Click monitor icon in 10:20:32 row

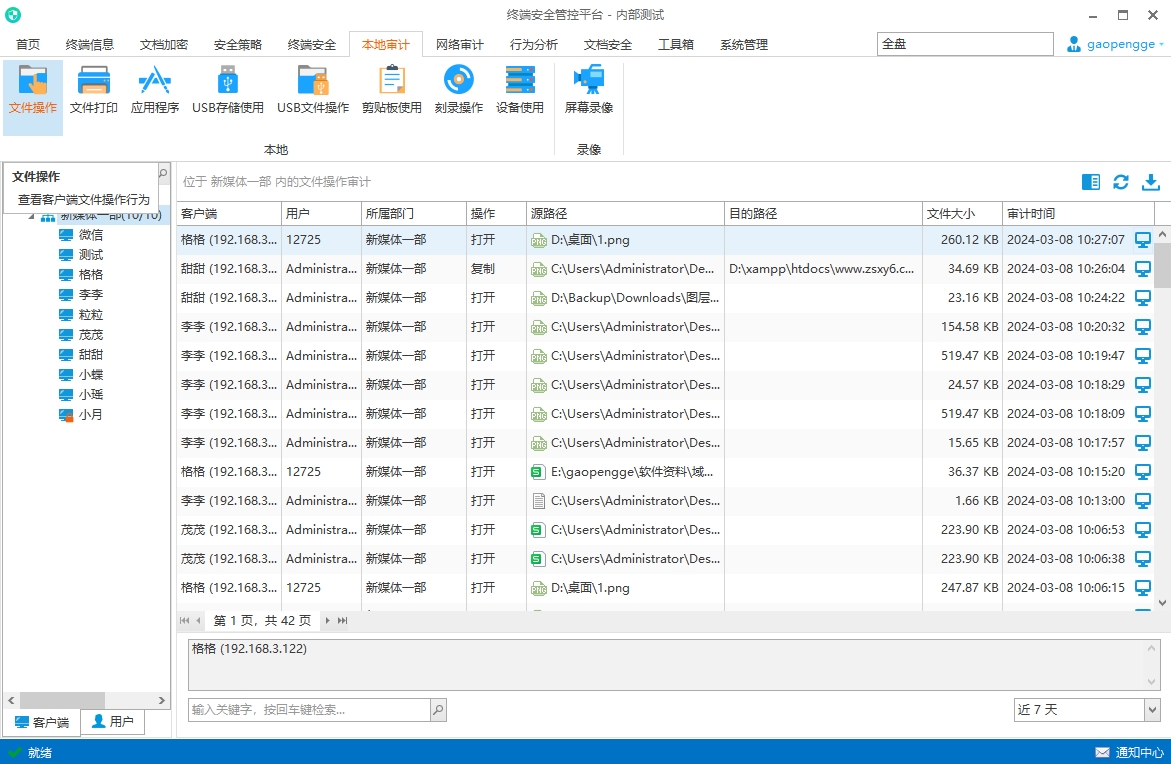1143,327
